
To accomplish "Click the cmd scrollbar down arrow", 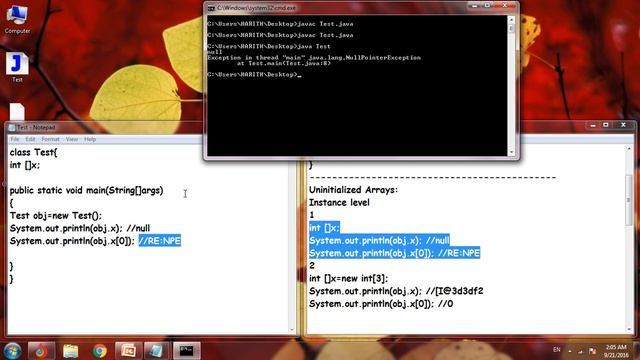I will click(511, 152).
